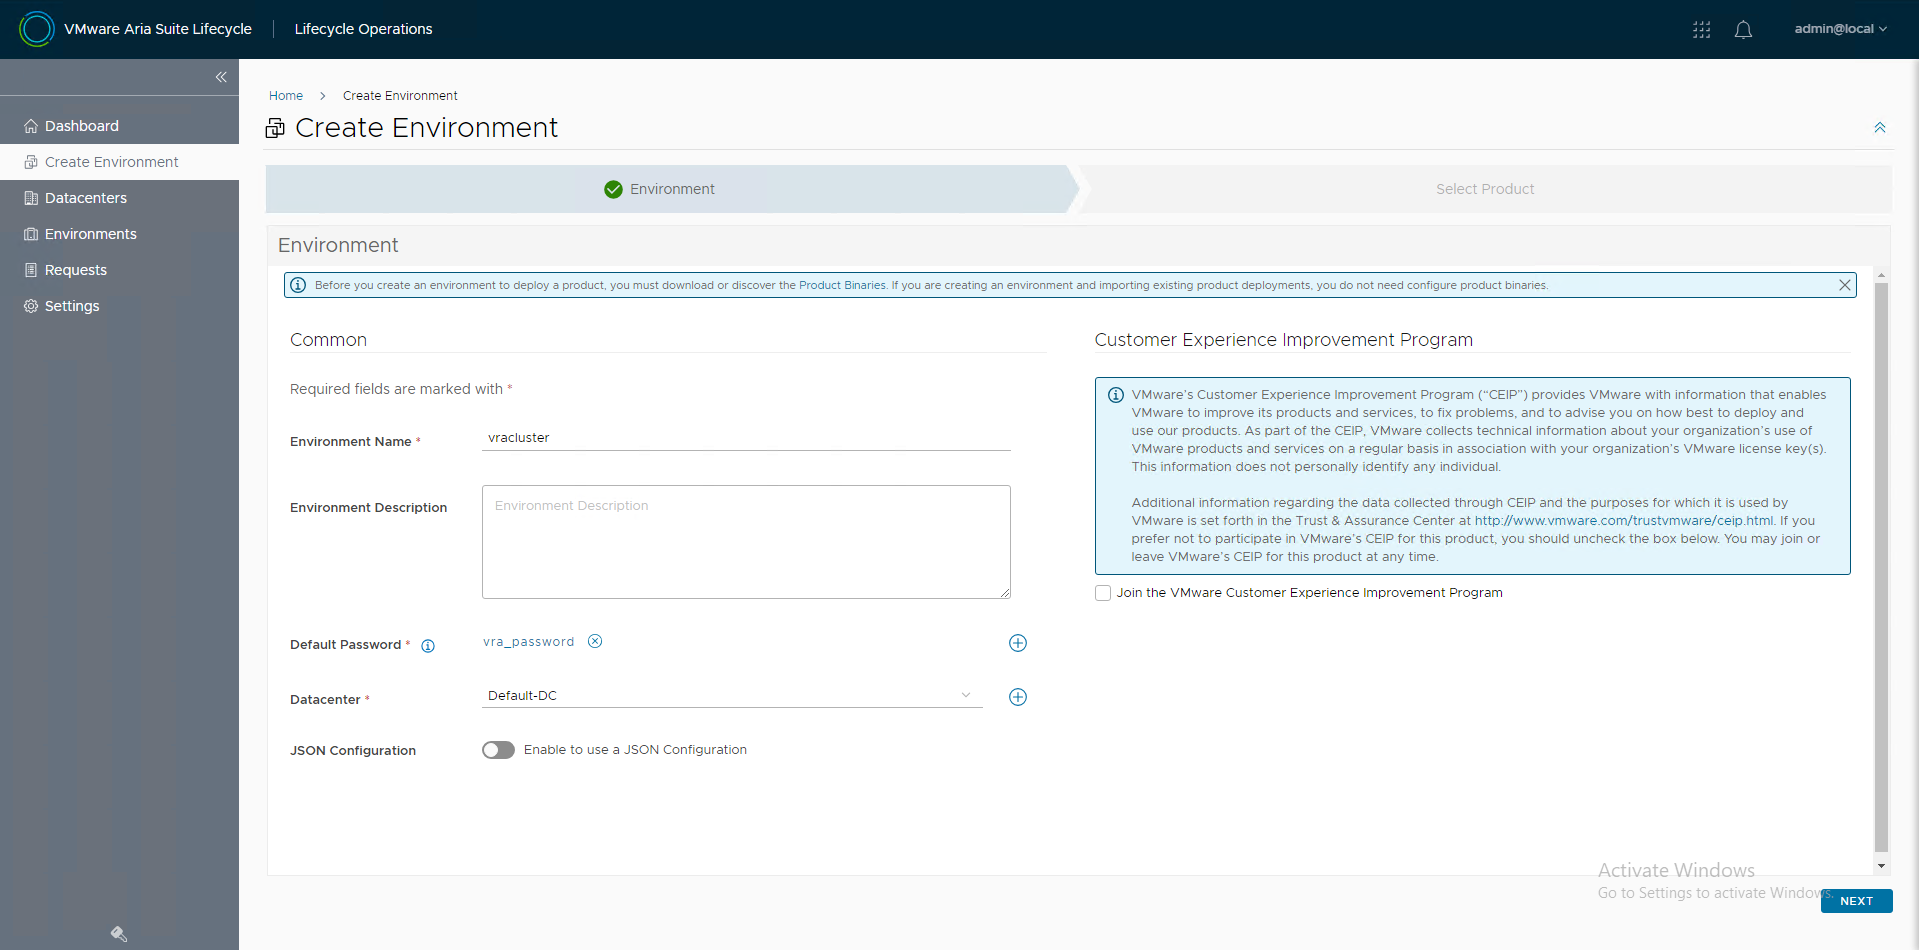Click Lifecycle Operations in top bar
1919x950 pixels.
coord(364,29)
